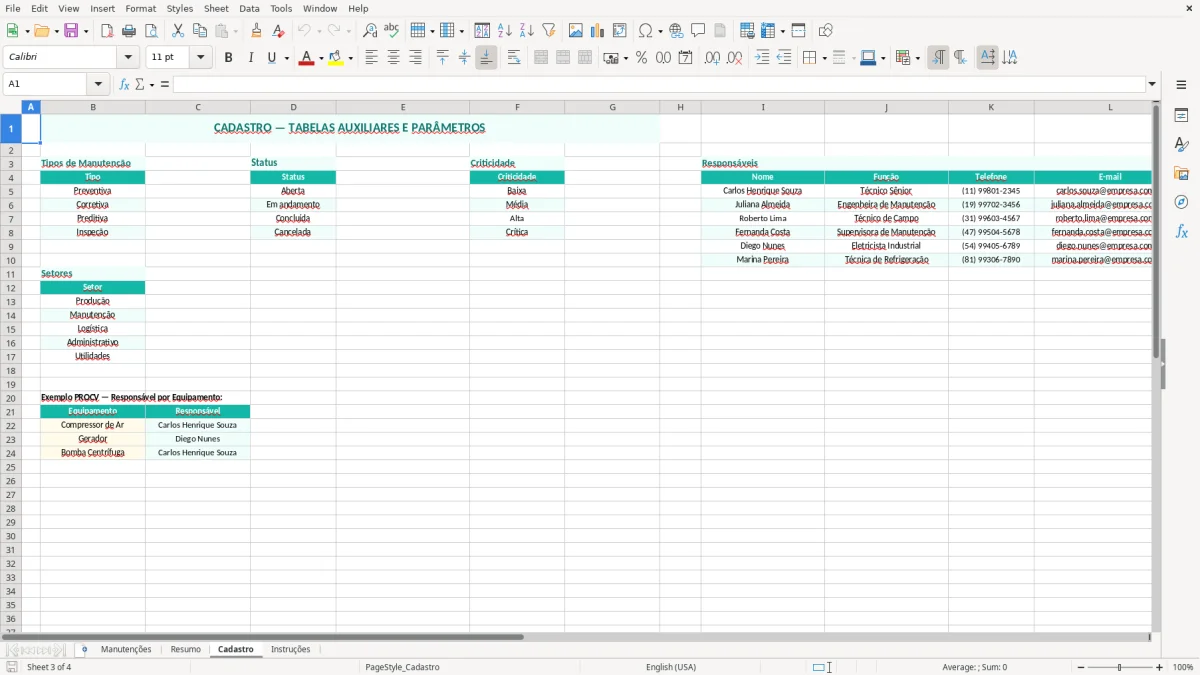
Task: Insert image icon
Action: 576,31
